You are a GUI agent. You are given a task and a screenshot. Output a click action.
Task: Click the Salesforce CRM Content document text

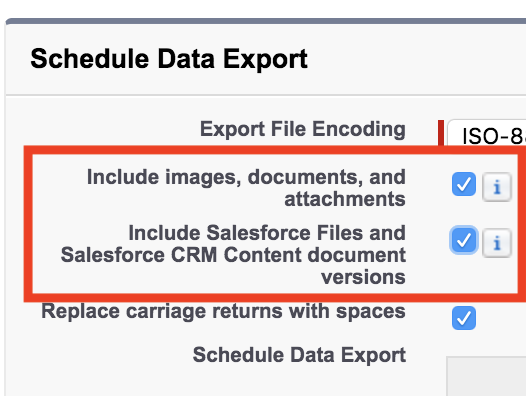tap(233, 255)
